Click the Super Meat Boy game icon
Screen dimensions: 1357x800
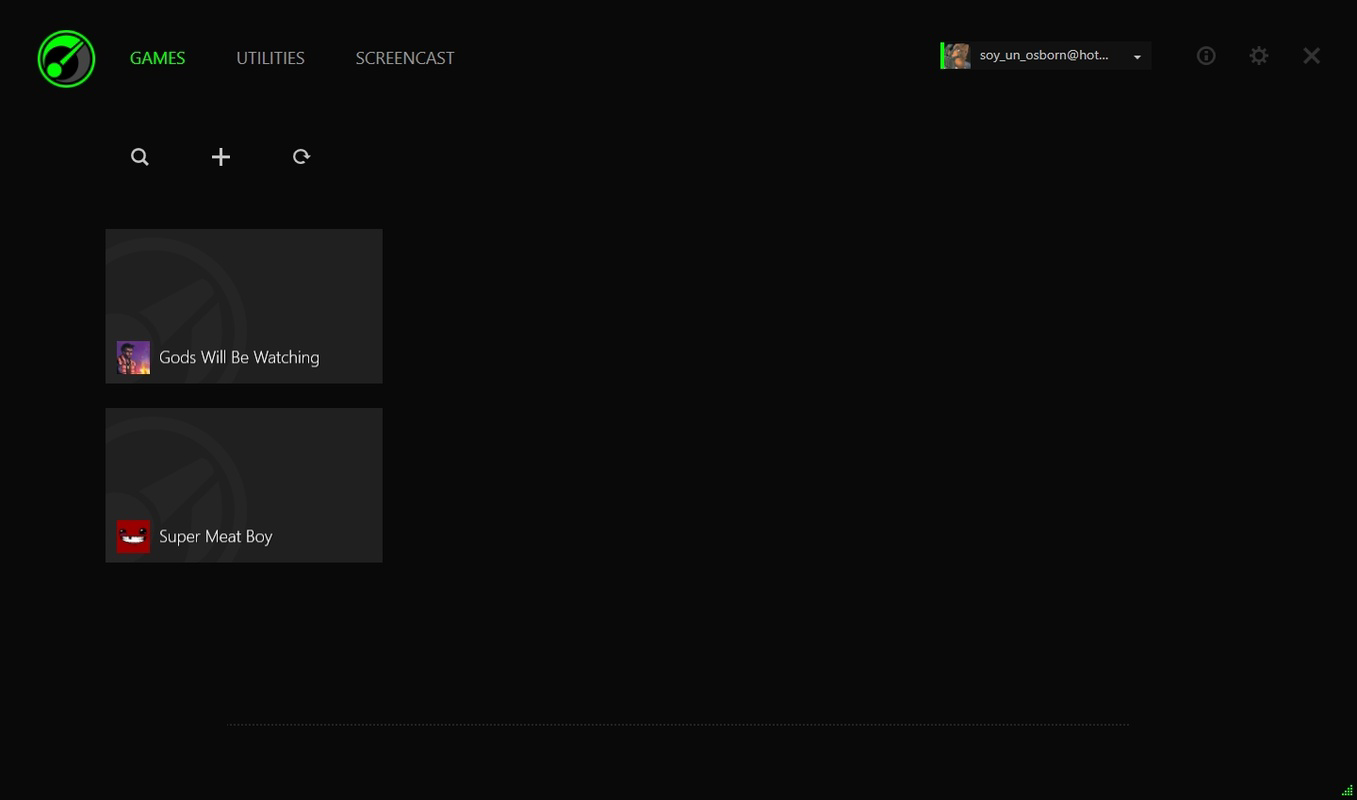click(133, 536)
